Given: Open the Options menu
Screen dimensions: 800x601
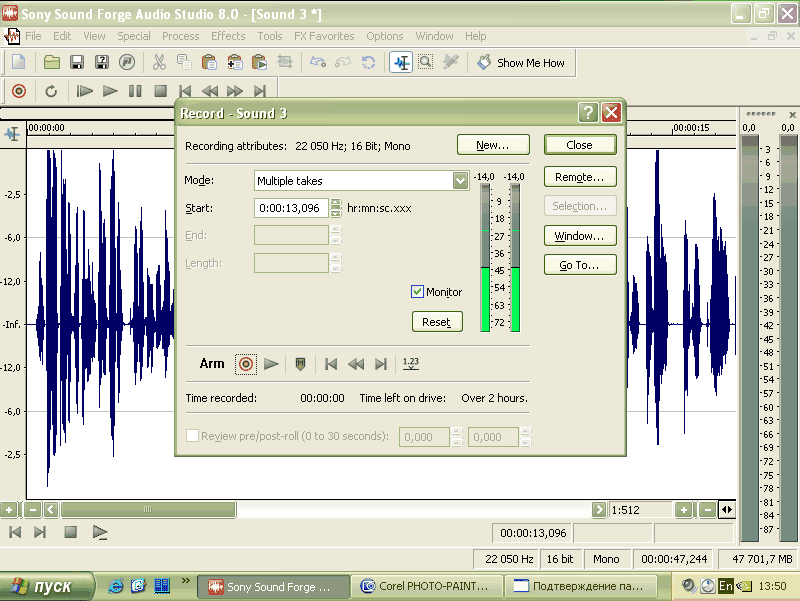Looking at the screenshot, I should (385, 36).
